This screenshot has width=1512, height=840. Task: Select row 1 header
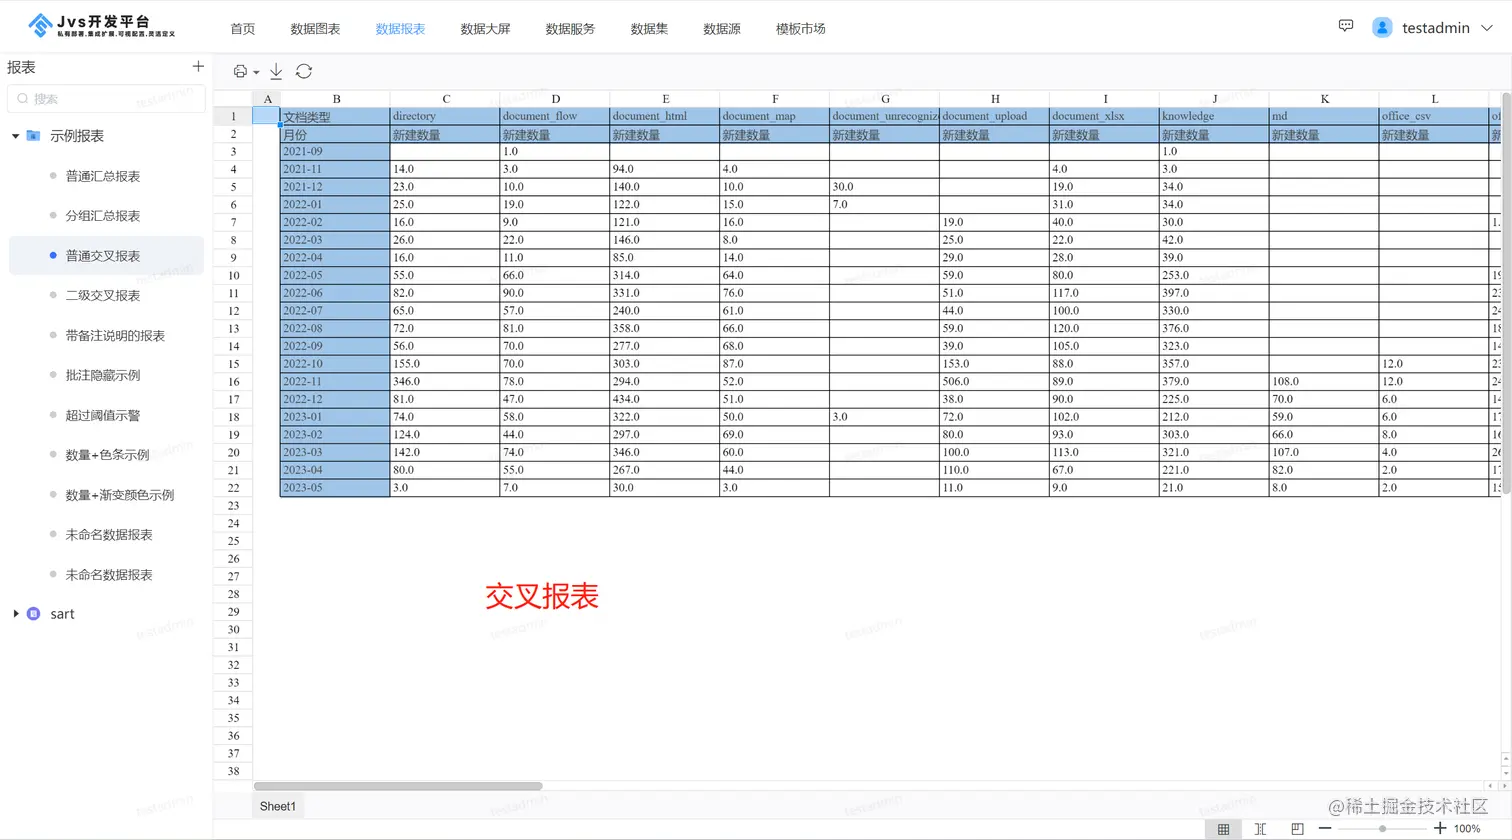coord(233,116)
